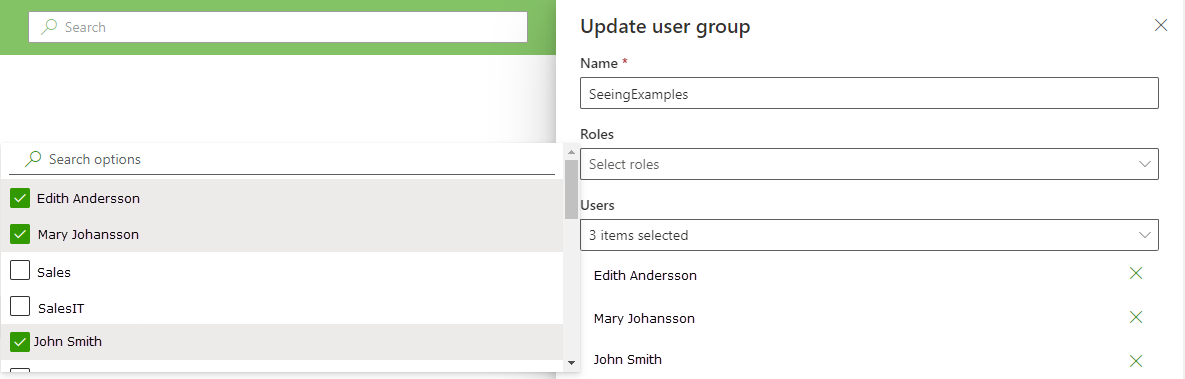Click the magnifier icon in top search bar
Image resolution: width=1185 pixels, height=379 pixels.
tap(49, 26)
